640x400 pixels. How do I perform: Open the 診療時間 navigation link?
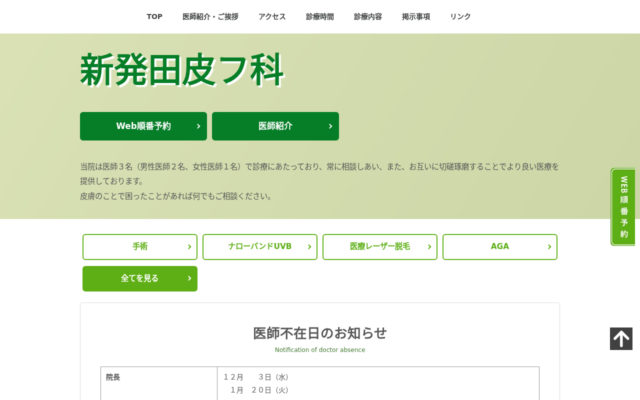(x=319, y=17)
